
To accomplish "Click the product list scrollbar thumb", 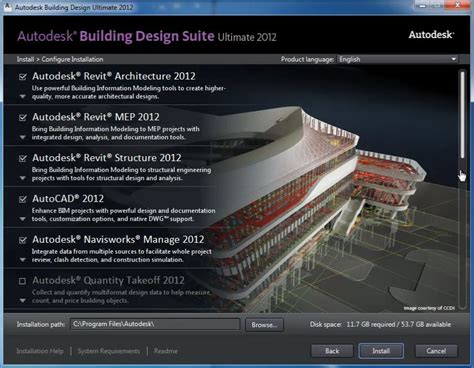I will pos(462,114).
